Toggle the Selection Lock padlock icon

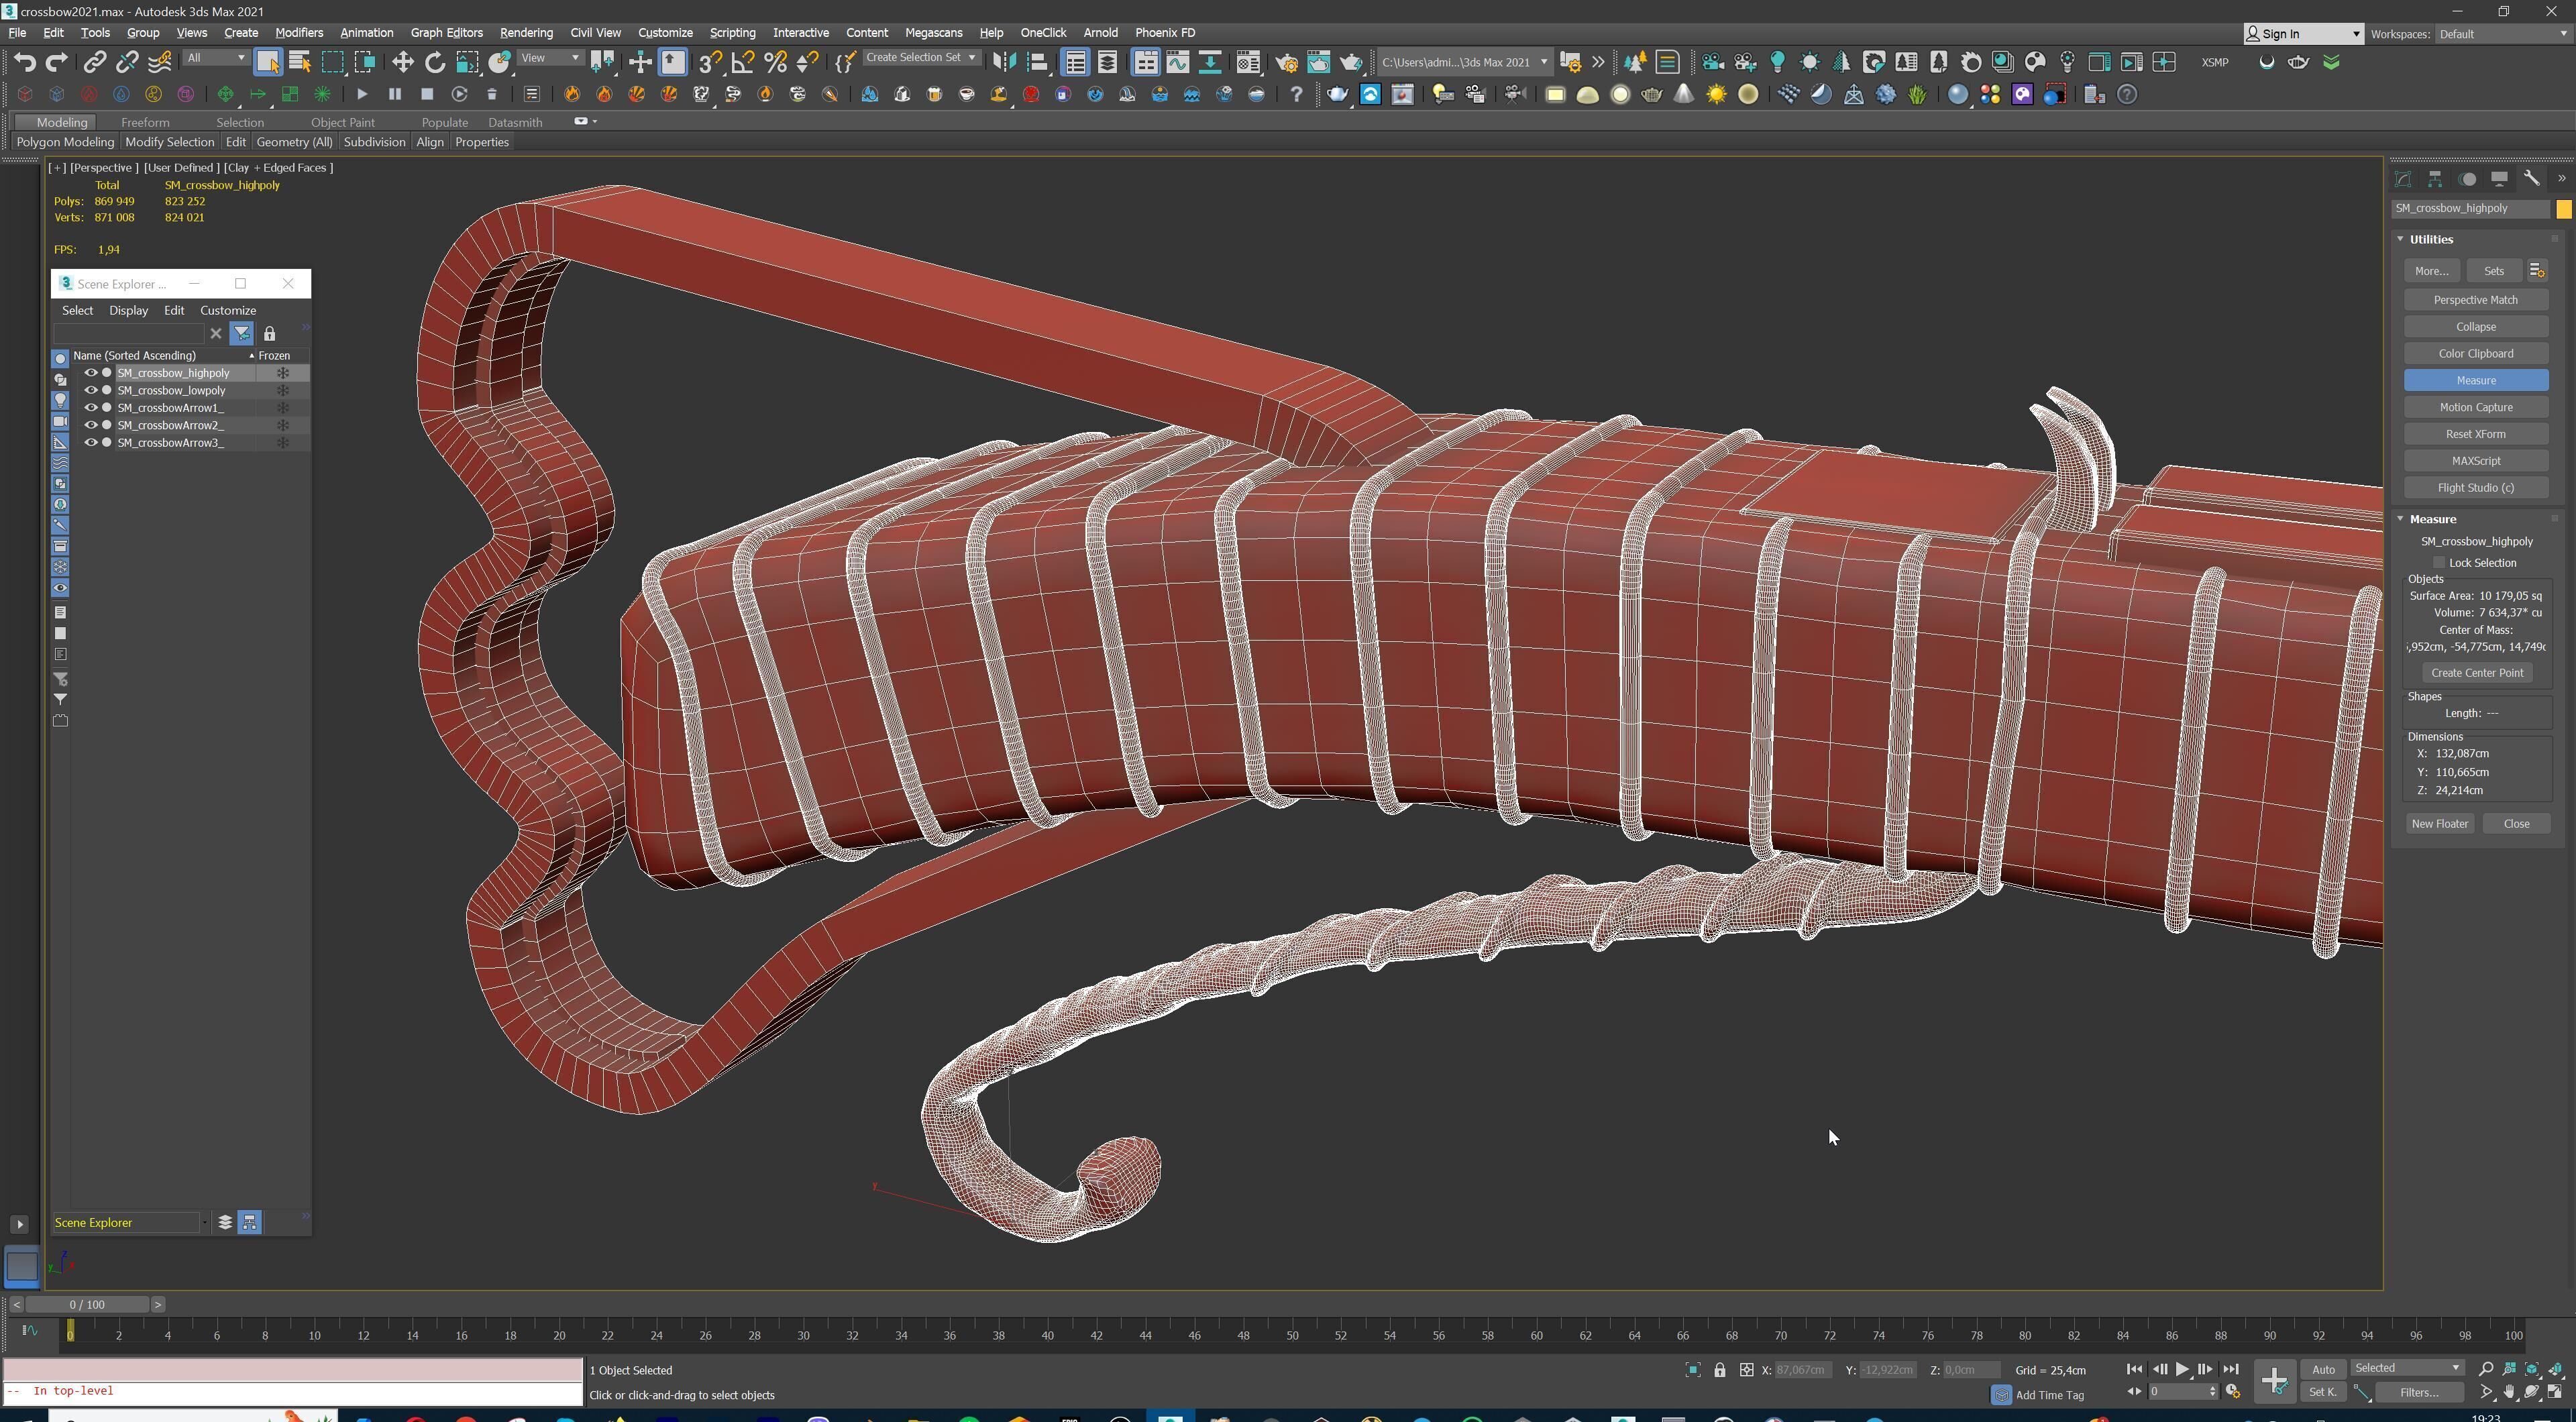[x=1719, y=1370]
